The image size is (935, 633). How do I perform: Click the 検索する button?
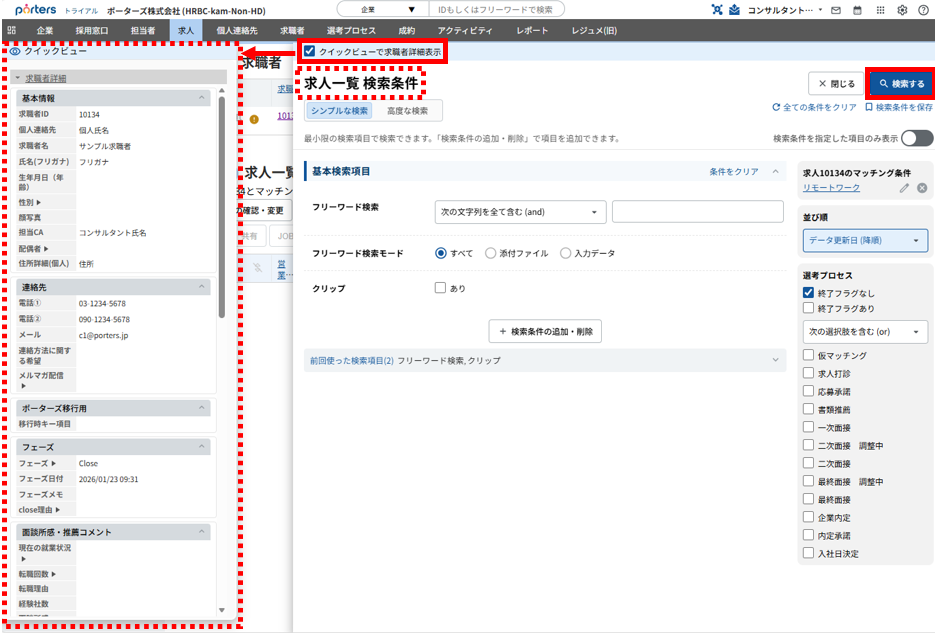click(900, 84)
